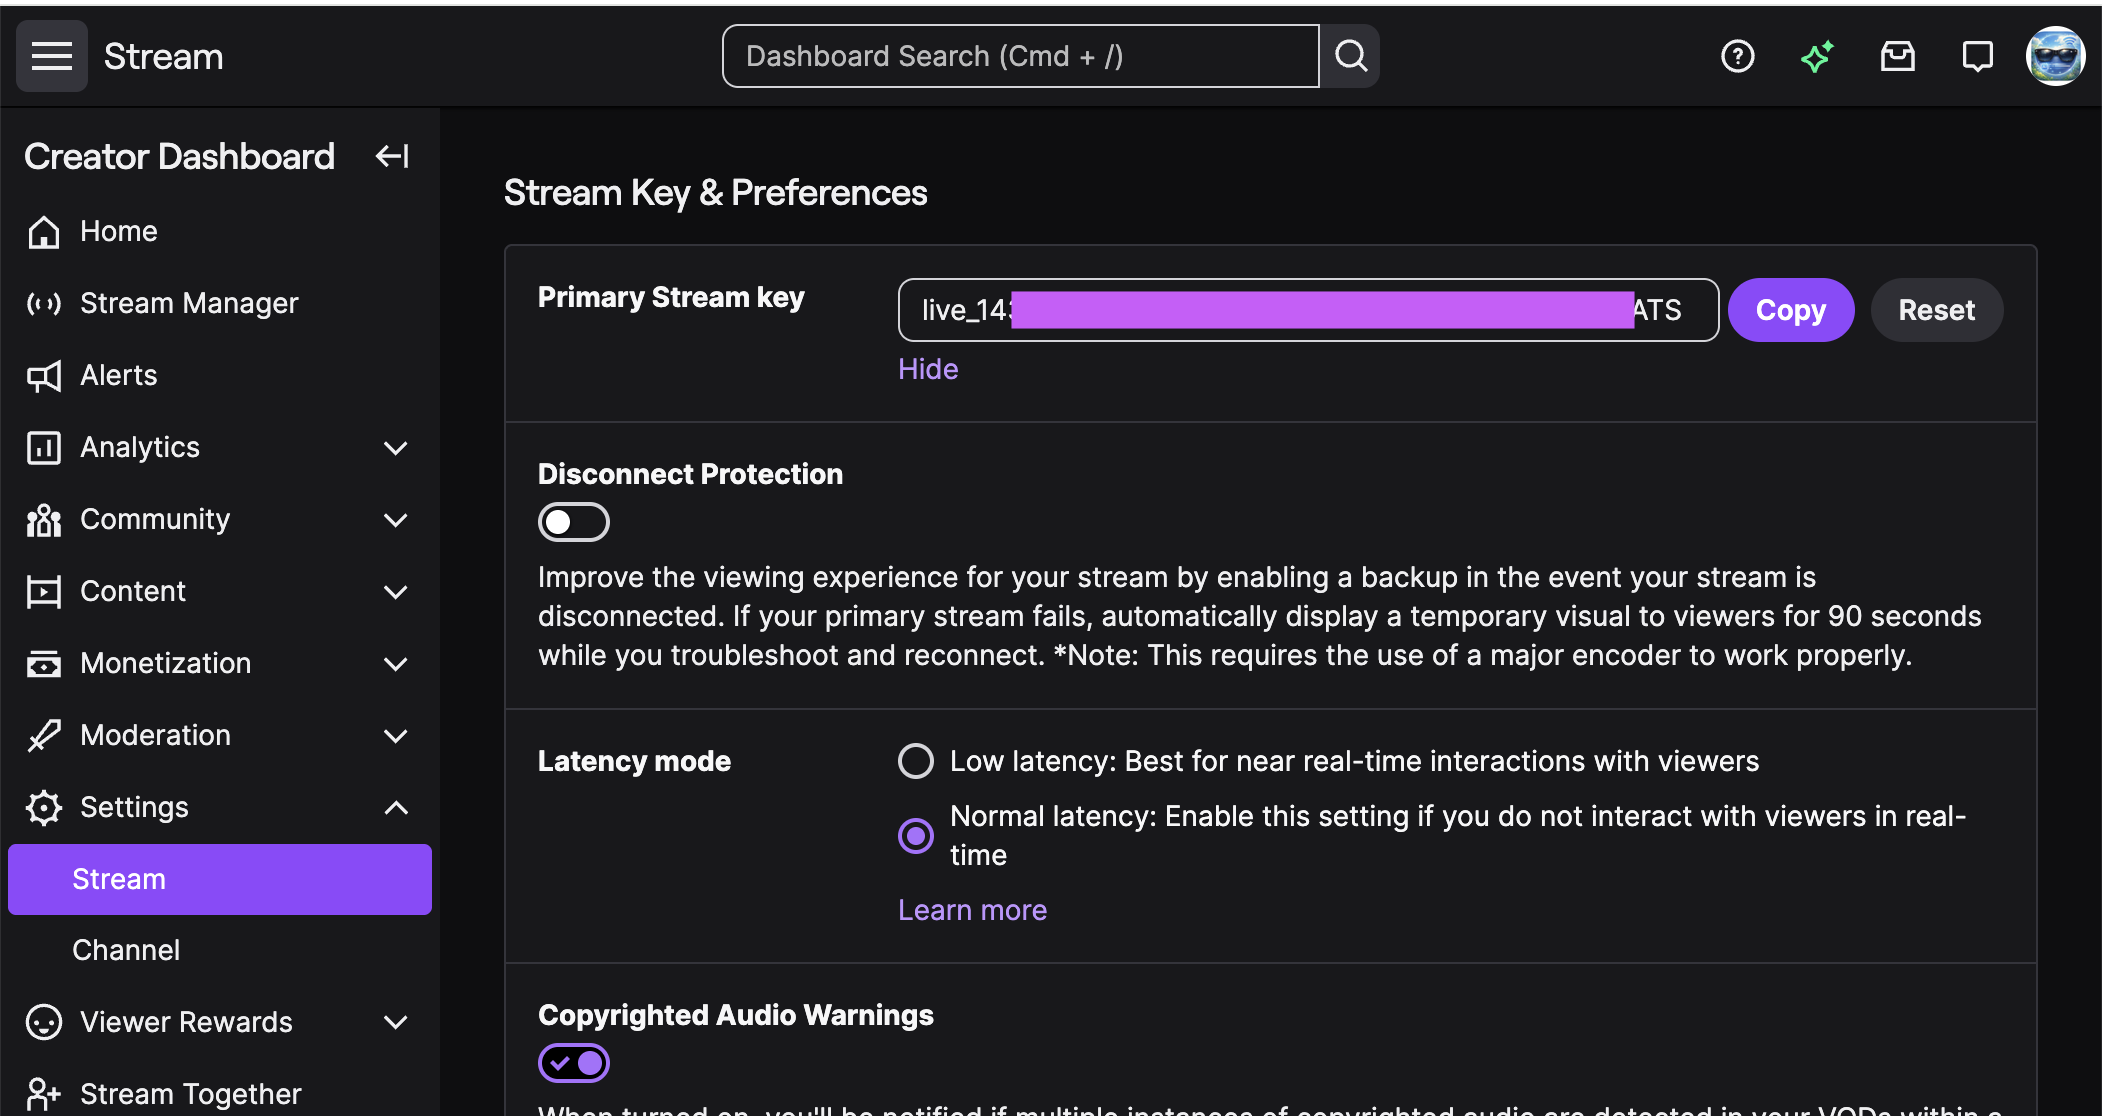The height and width of the screenshot is (1116, 2102).
Task: Click the Disconnect Protection label
Action: (690, 474)
